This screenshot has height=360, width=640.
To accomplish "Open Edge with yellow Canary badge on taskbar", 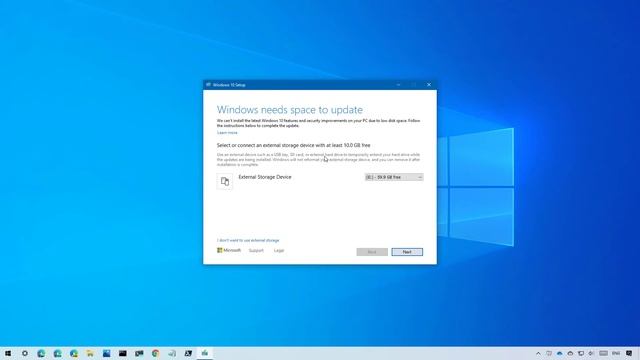I will pos(74,353).
